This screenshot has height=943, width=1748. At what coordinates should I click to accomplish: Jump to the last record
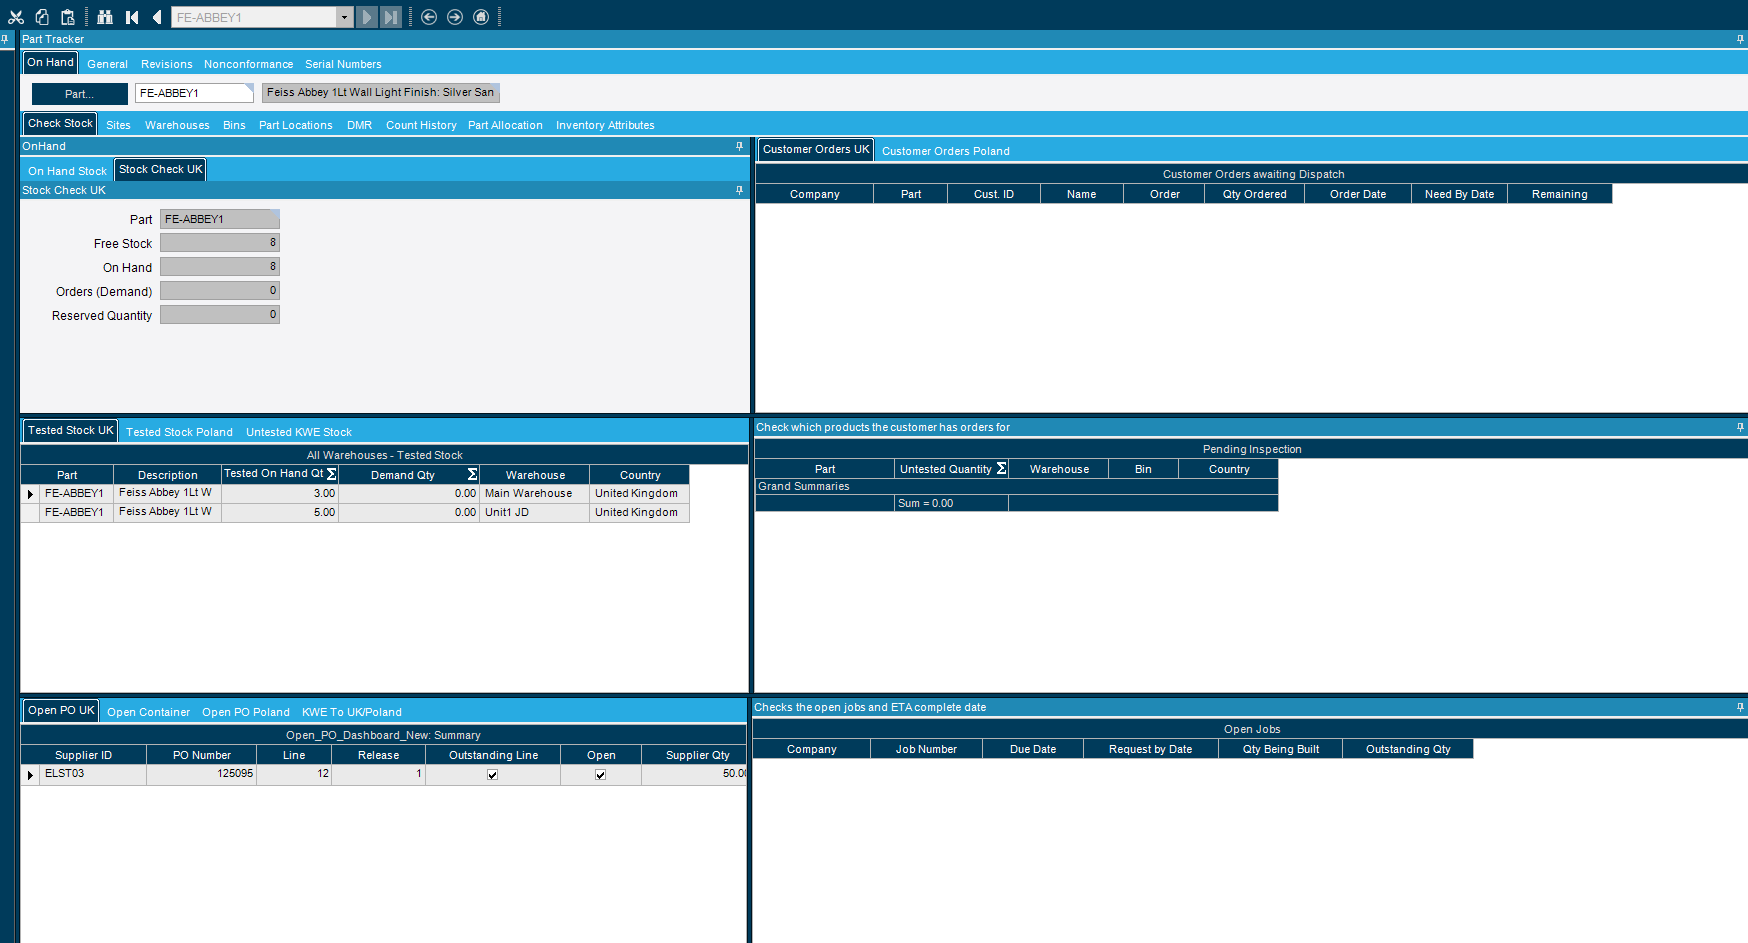point(391,17)
